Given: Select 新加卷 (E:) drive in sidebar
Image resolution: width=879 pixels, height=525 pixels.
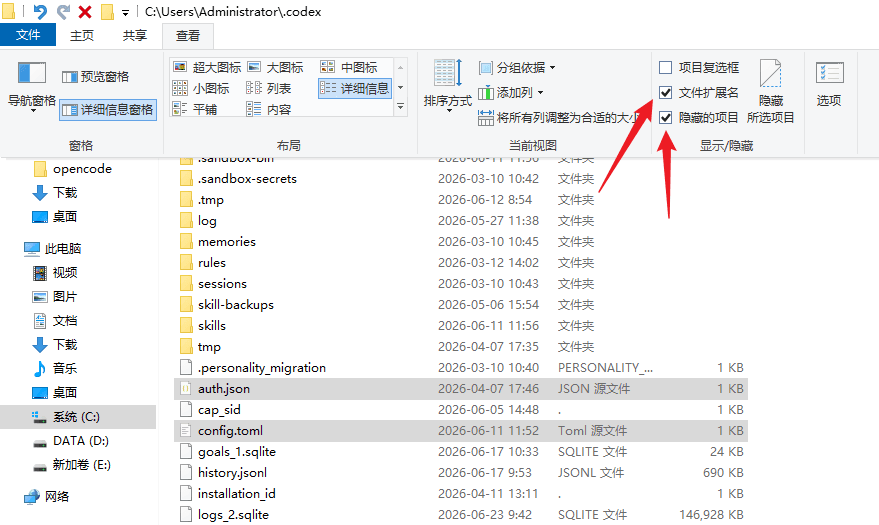Looking at the screenshot, I should click(82, 464).
